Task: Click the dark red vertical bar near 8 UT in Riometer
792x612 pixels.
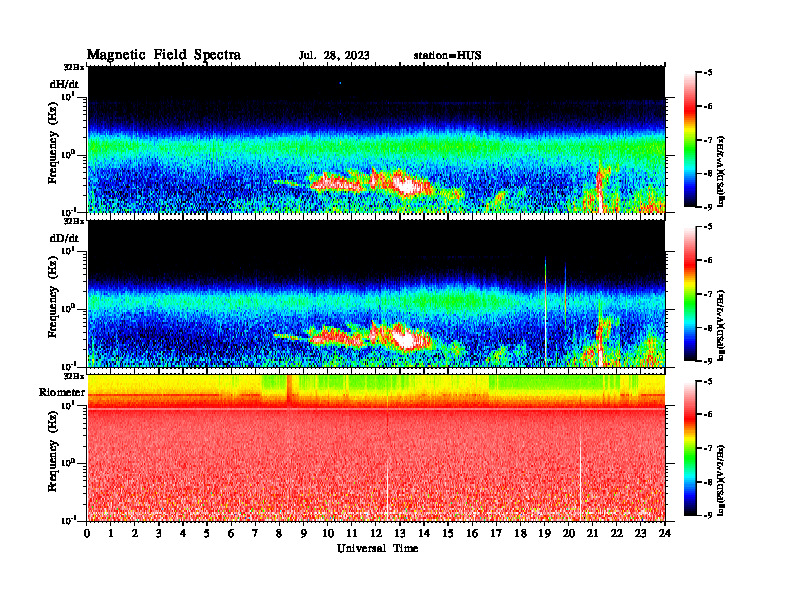Action: pyautogui.click(x=289, y=389)
